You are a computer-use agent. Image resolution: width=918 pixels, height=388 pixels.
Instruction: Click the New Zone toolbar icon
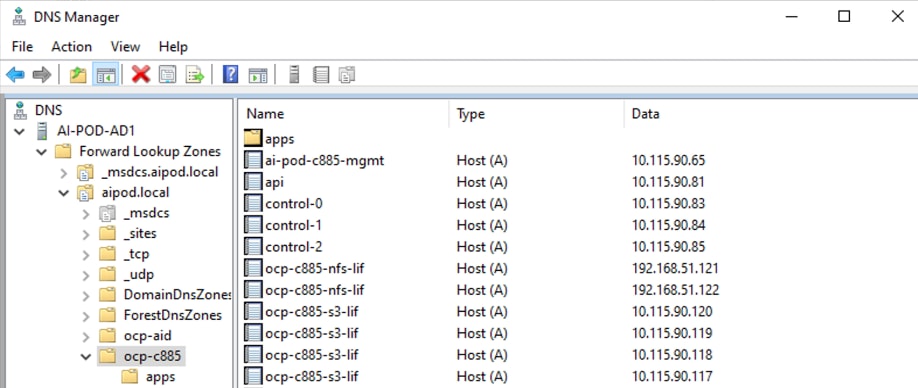pyautogui.click(x=347, y=75)
